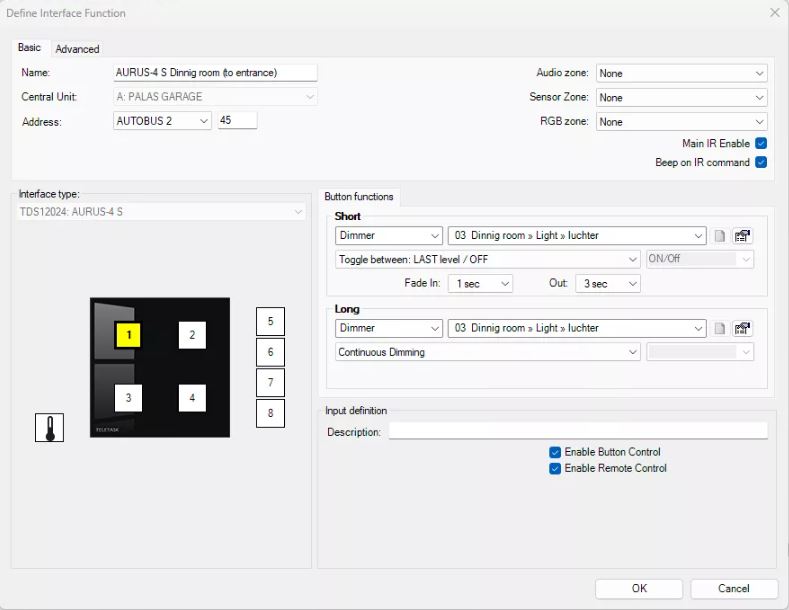
Task: Toggle the Enable Button Control checkbox
Action: (x=555, y=452)
